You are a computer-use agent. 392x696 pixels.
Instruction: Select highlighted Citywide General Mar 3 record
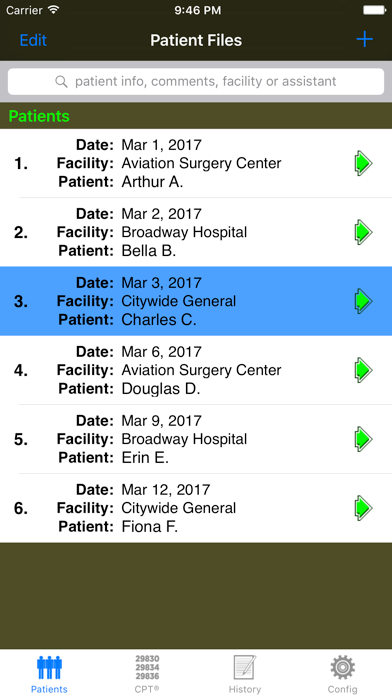point(196,301)
